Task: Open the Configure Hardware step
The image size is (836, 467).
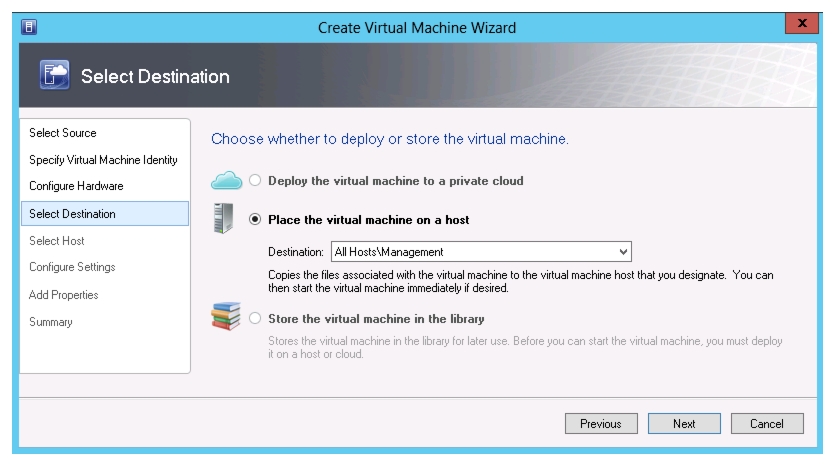Action: click(76, 186)
